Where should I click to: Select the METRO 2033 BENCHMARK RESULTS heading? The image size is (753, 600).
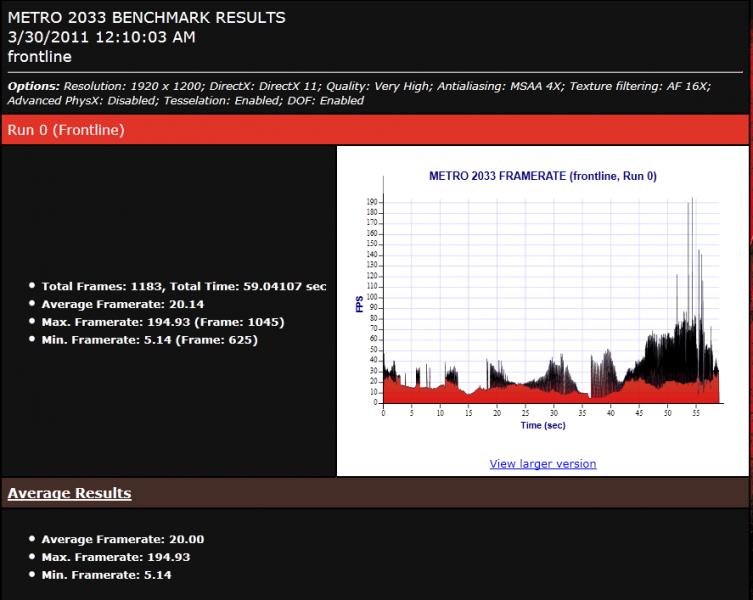tap(146, 17)
